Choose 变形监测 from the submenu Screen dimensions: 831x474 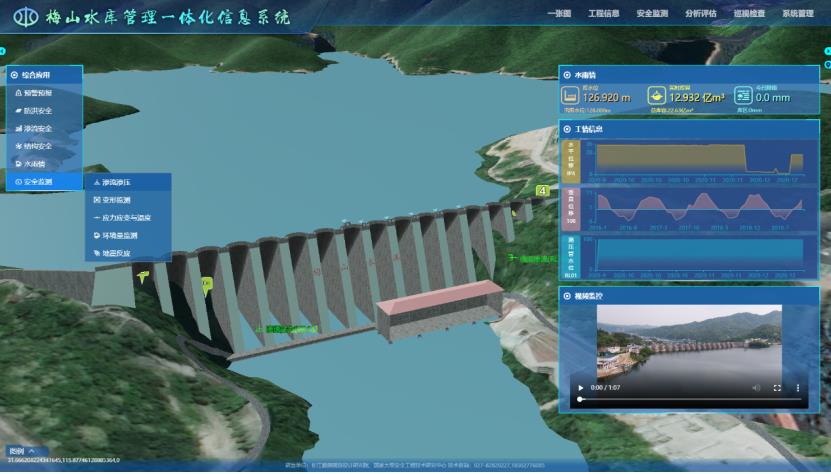[x=128, y=200]
